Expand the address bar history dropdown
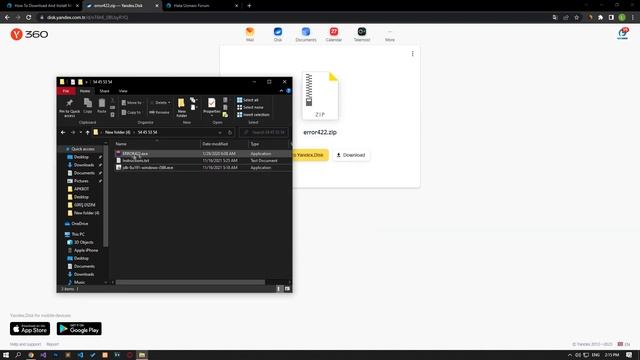 tap(220, 132)
